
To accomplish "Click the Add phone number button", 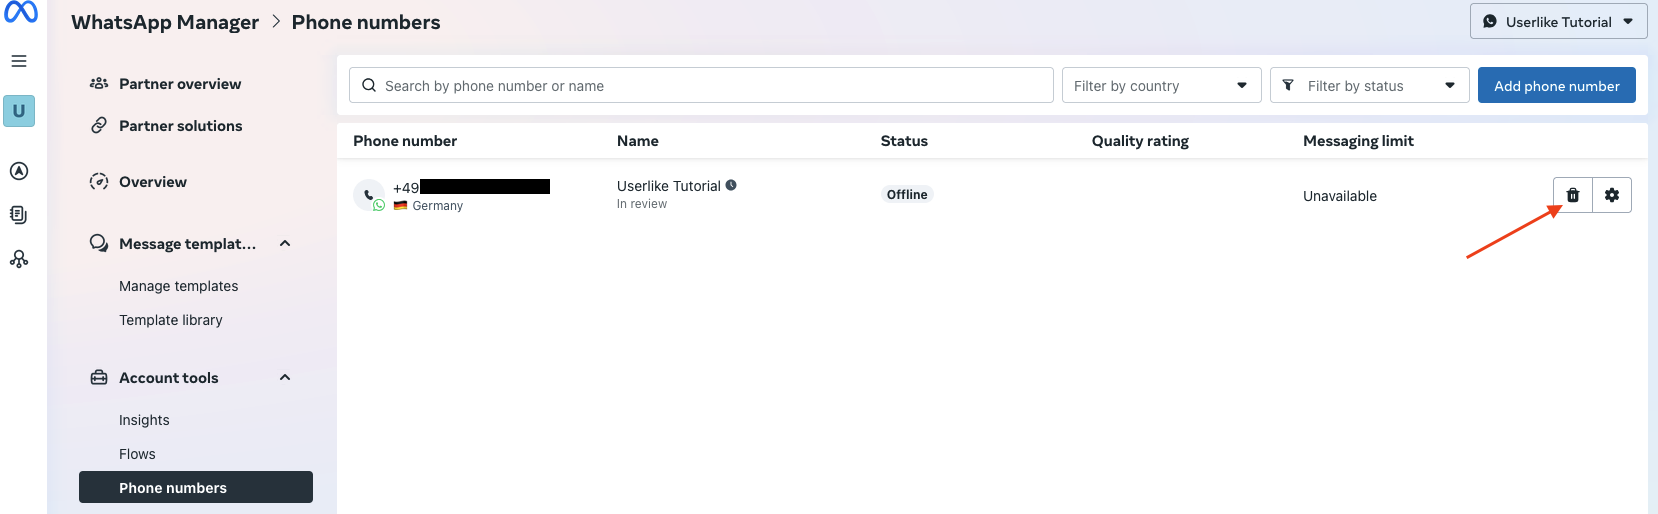I will [1556, 86].
